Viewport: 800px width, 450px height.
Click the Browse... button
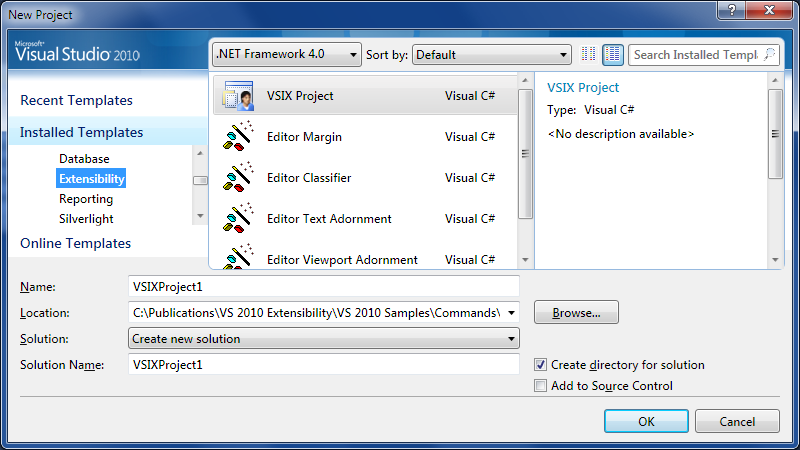click(x=576, y=313)
